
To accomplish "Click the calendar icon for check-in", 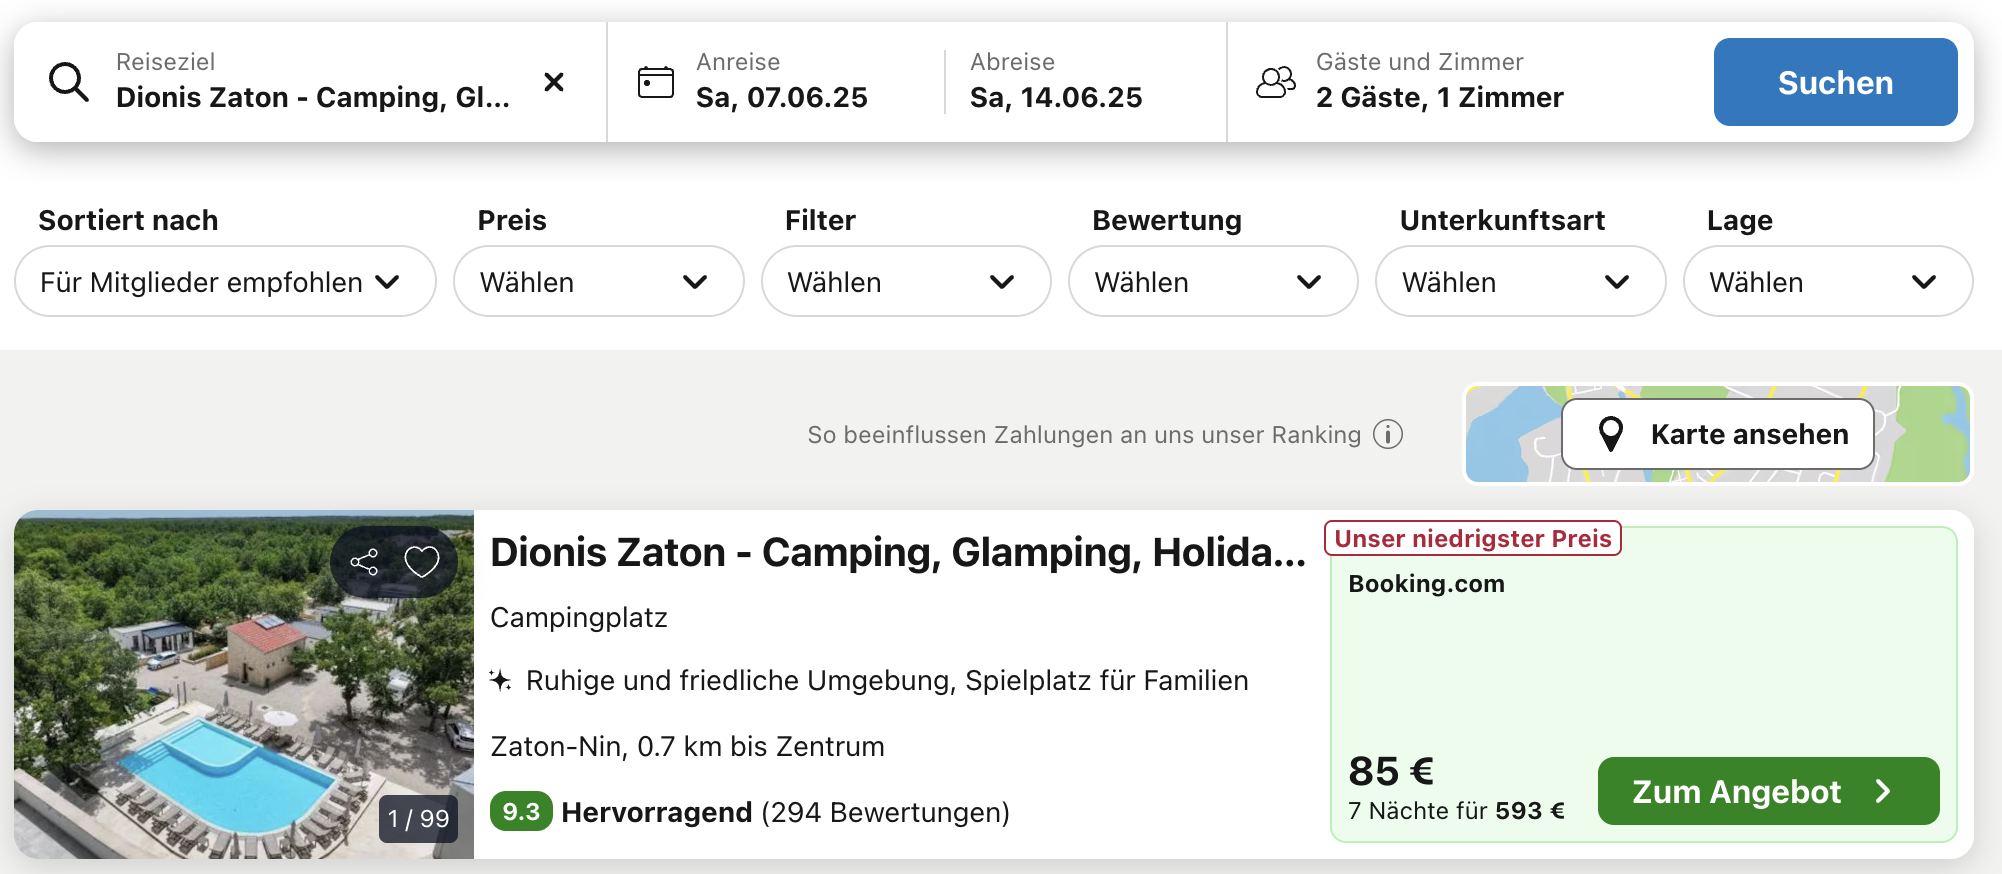I will coord(656,82).
